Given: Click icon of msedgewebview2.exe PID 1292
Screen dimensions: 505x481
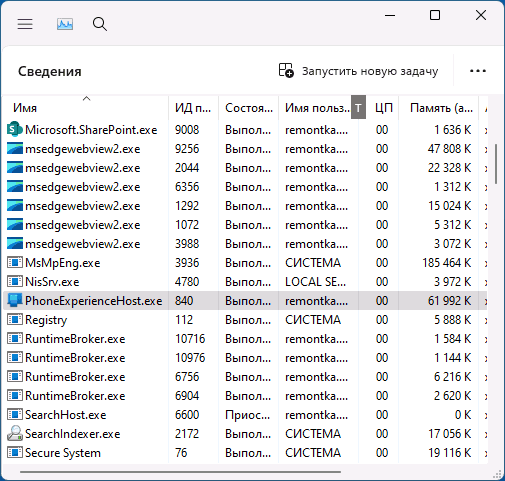Looking at the screenshot, I should coord(15,206).
